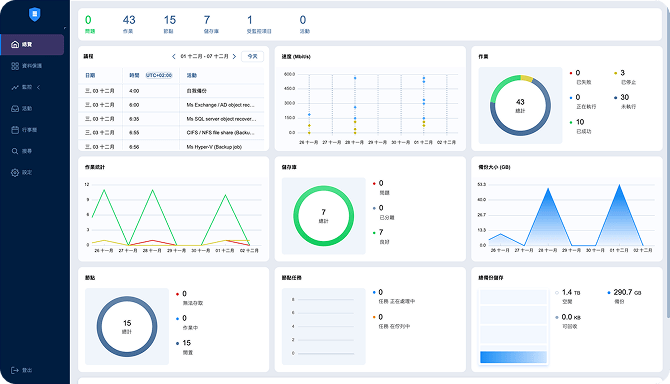670x384 pixels.
Task: Click the UTC+02:00 timezone badge
Action: click(159, 75)
